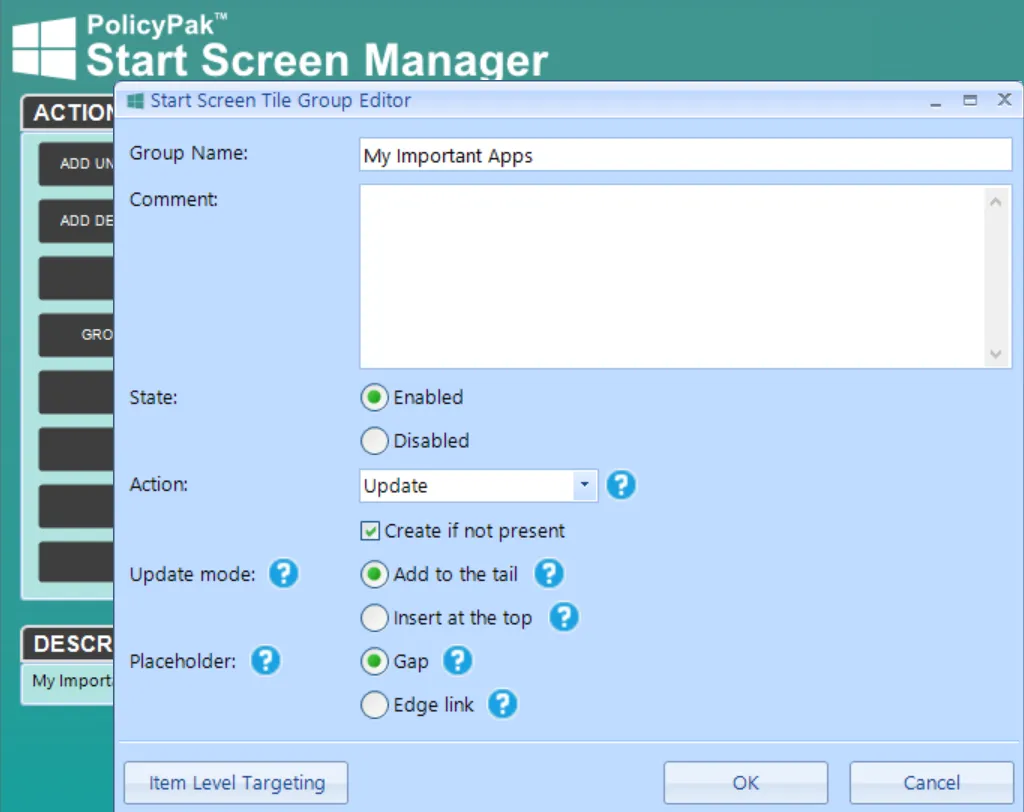Screen dimensions: 1024x812
Task: Select the Disabled state radio button
Action: pyautogui.click(x=374, y=440)
